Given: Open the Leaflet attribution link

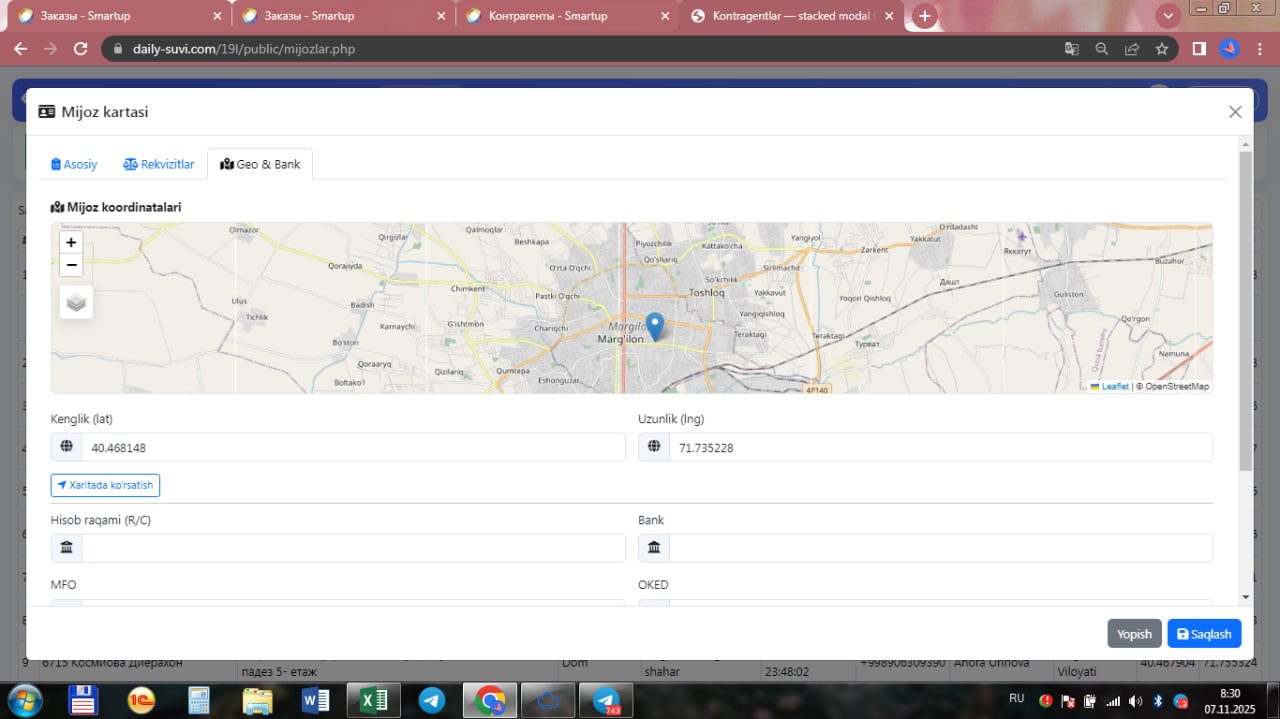Looking at the screenshot, I should click(1114, 386).
